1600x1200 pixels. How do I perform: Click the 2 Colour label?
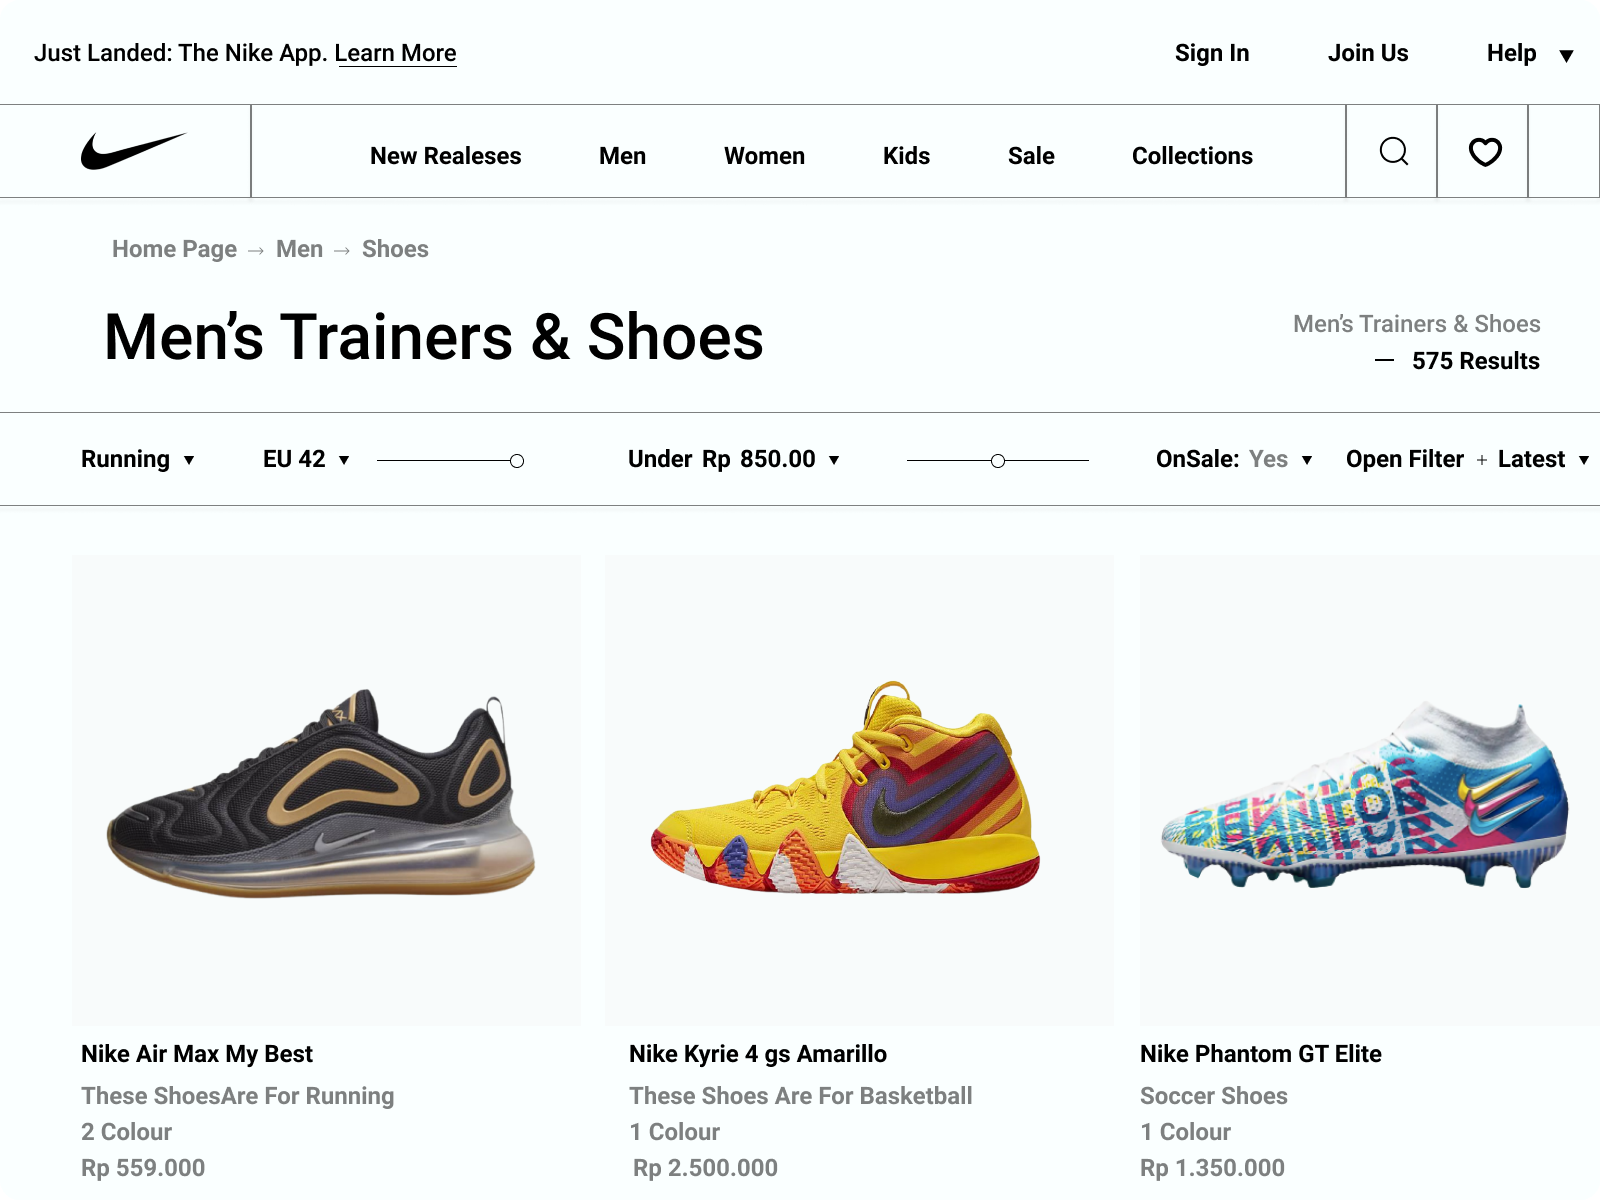point(126,1132)
